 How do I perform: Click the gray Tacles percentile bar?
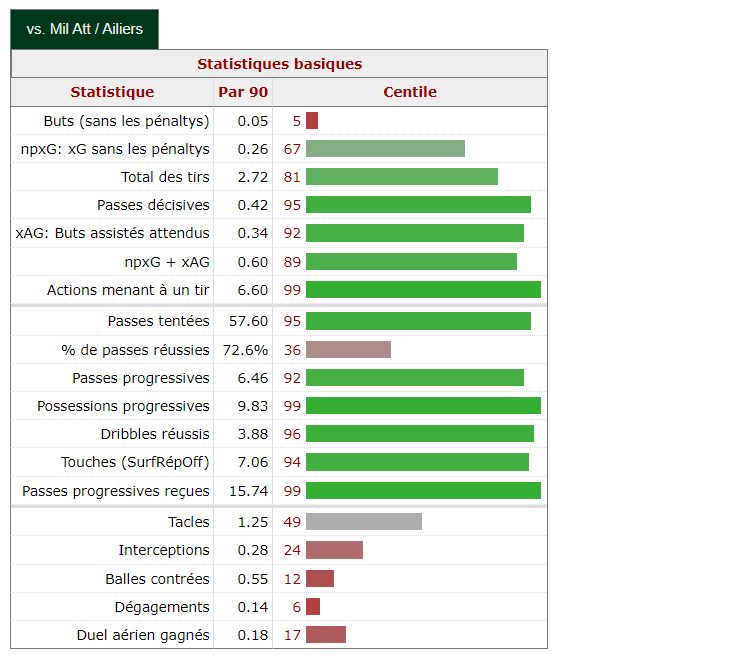(x=364, y=522)
